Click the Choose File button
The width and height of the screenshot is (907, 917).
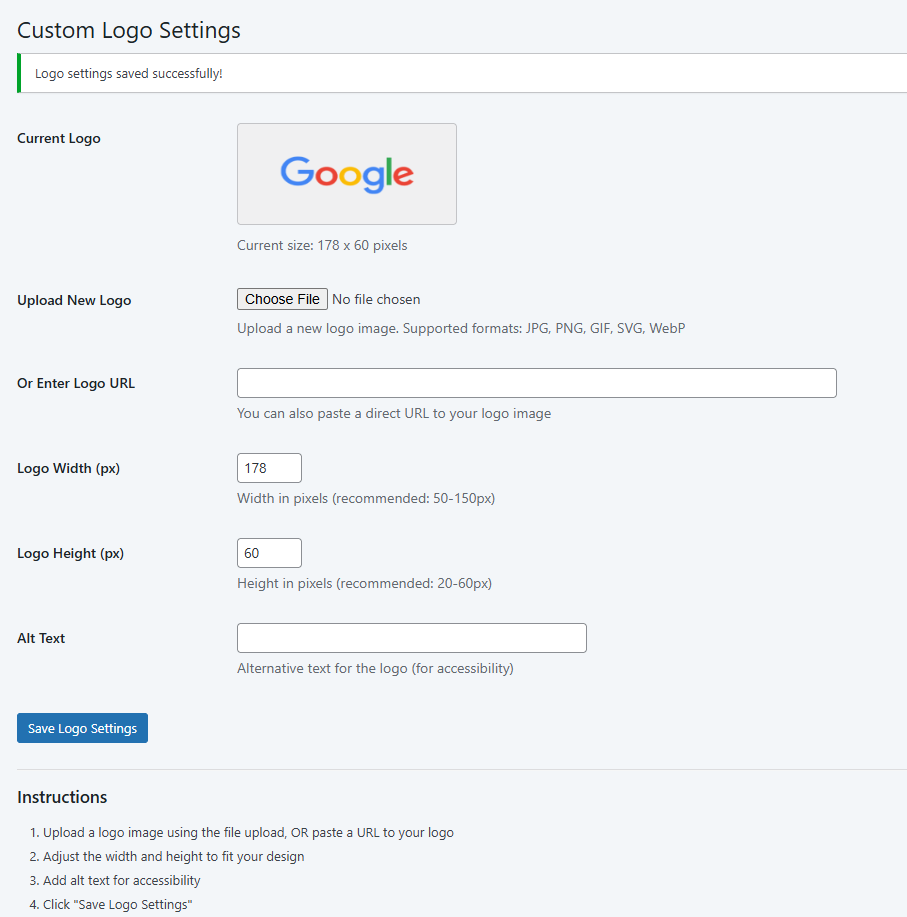pyautogui.click(x=282, y=299)
